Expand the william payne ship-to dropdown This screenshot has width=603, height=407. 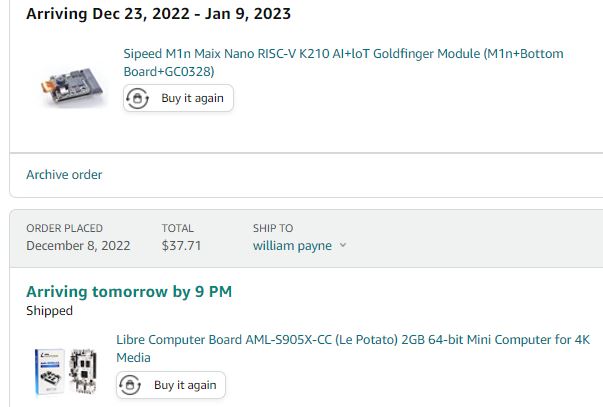tap(300, 245)
